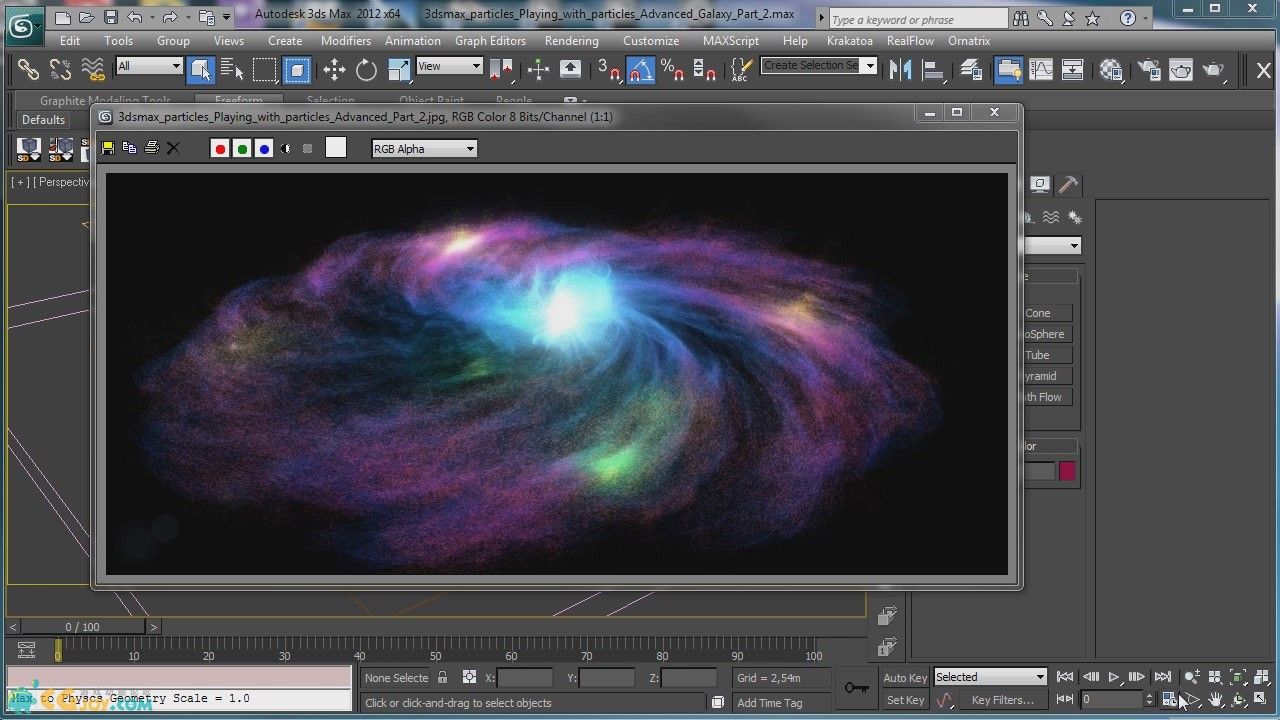Click Add Time Tag
The height and width of the screenshot is (720, 1280).
tap(770, 703)
